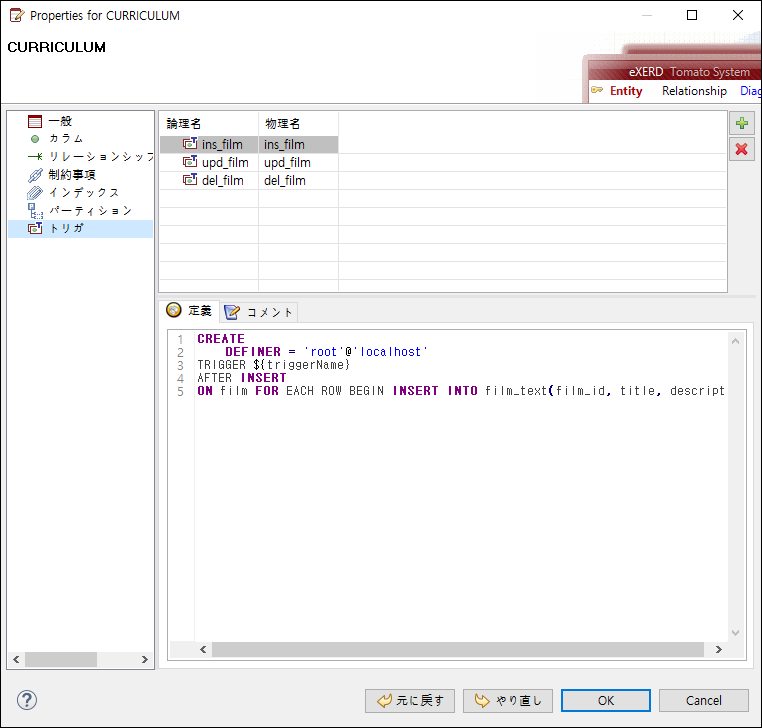This screenshot has height=728, width=762.
Task: Click ${triggerName} text in line 3
Action: point(301,365)
